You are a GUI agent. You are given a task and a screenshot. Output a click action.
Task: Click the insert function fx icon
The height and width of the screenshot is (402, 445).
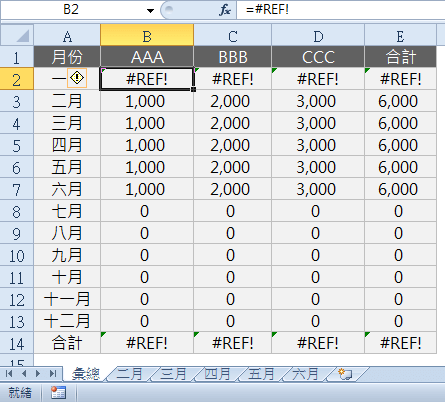click(x=225, y=10)
